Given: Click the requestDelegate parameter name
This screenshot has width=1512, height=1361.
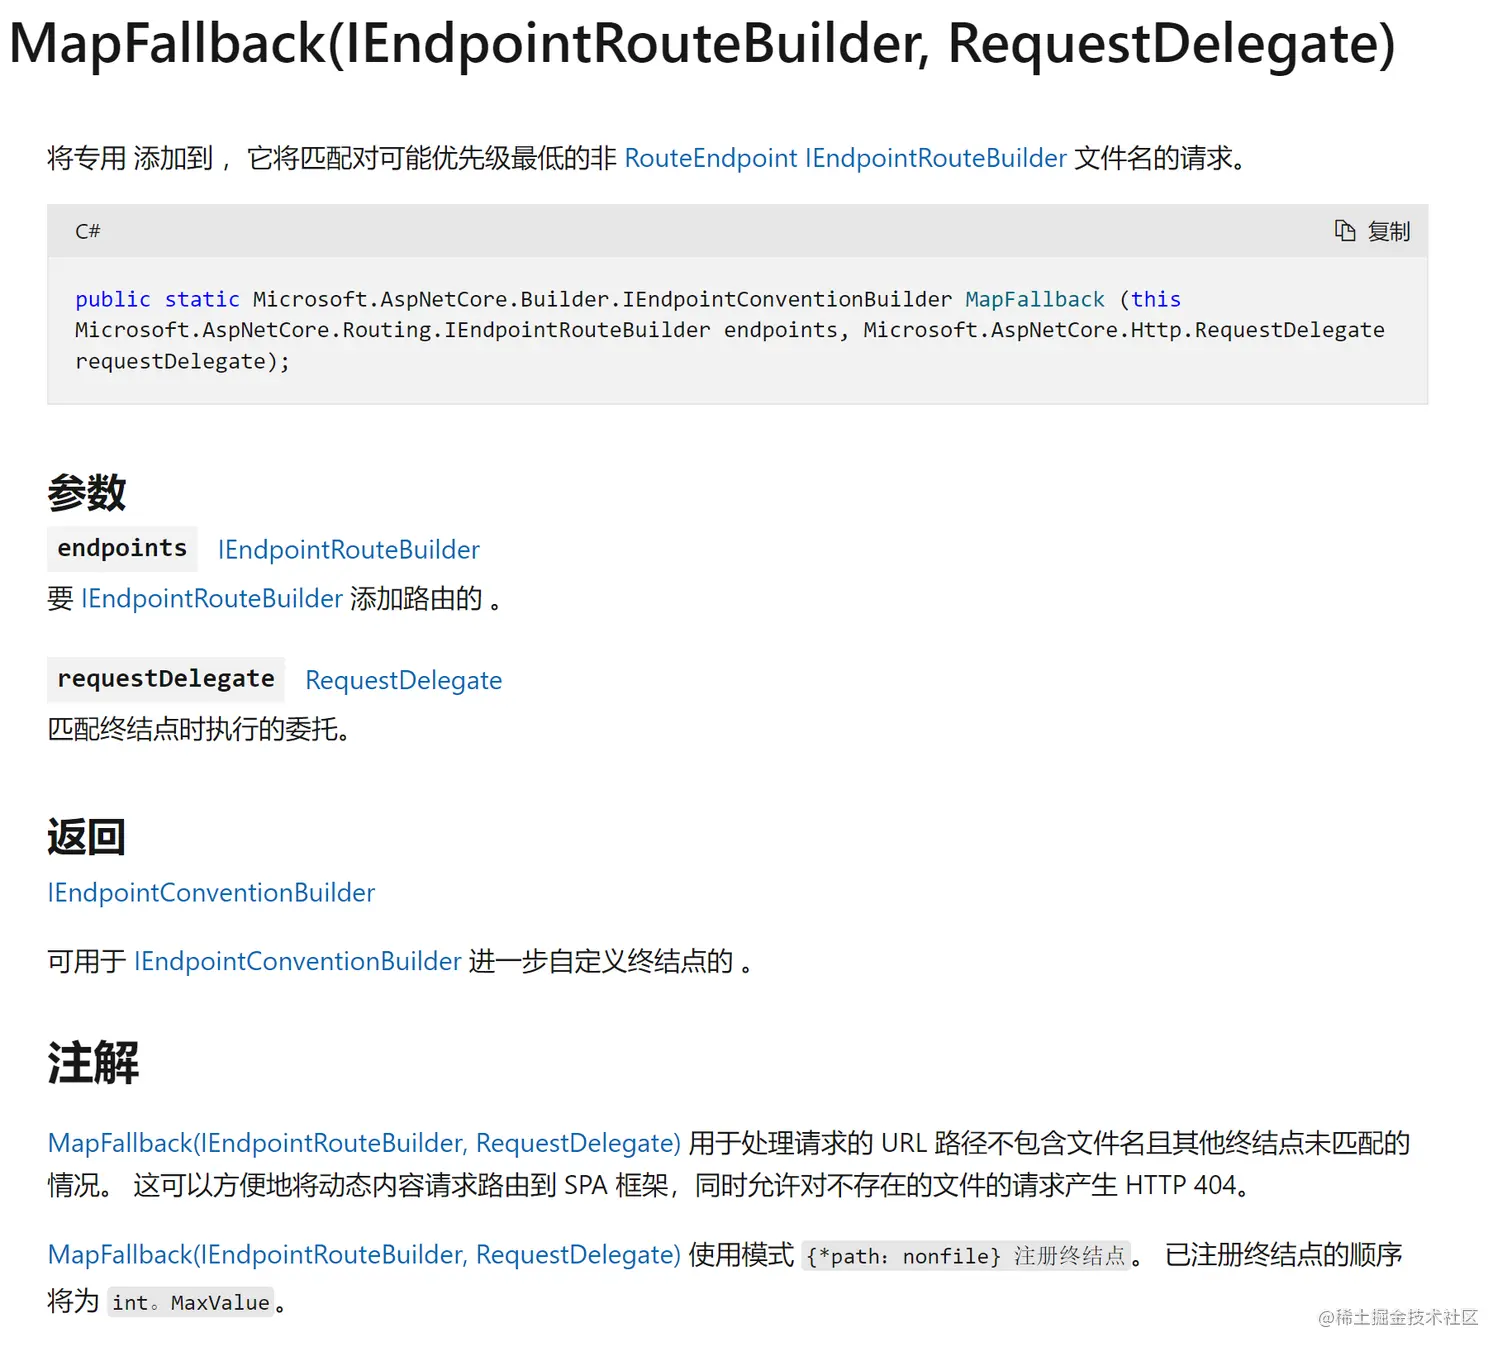Looking at the screenshot, I should (x=166, y=679).
